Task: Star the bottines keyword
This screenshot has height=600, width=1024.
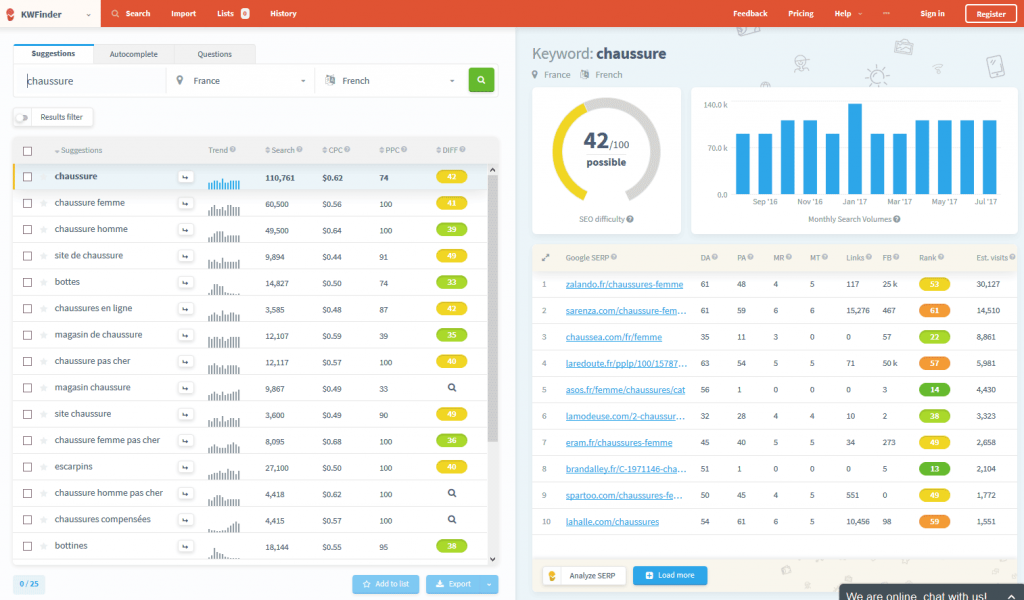Action: [x=44, y=546]
